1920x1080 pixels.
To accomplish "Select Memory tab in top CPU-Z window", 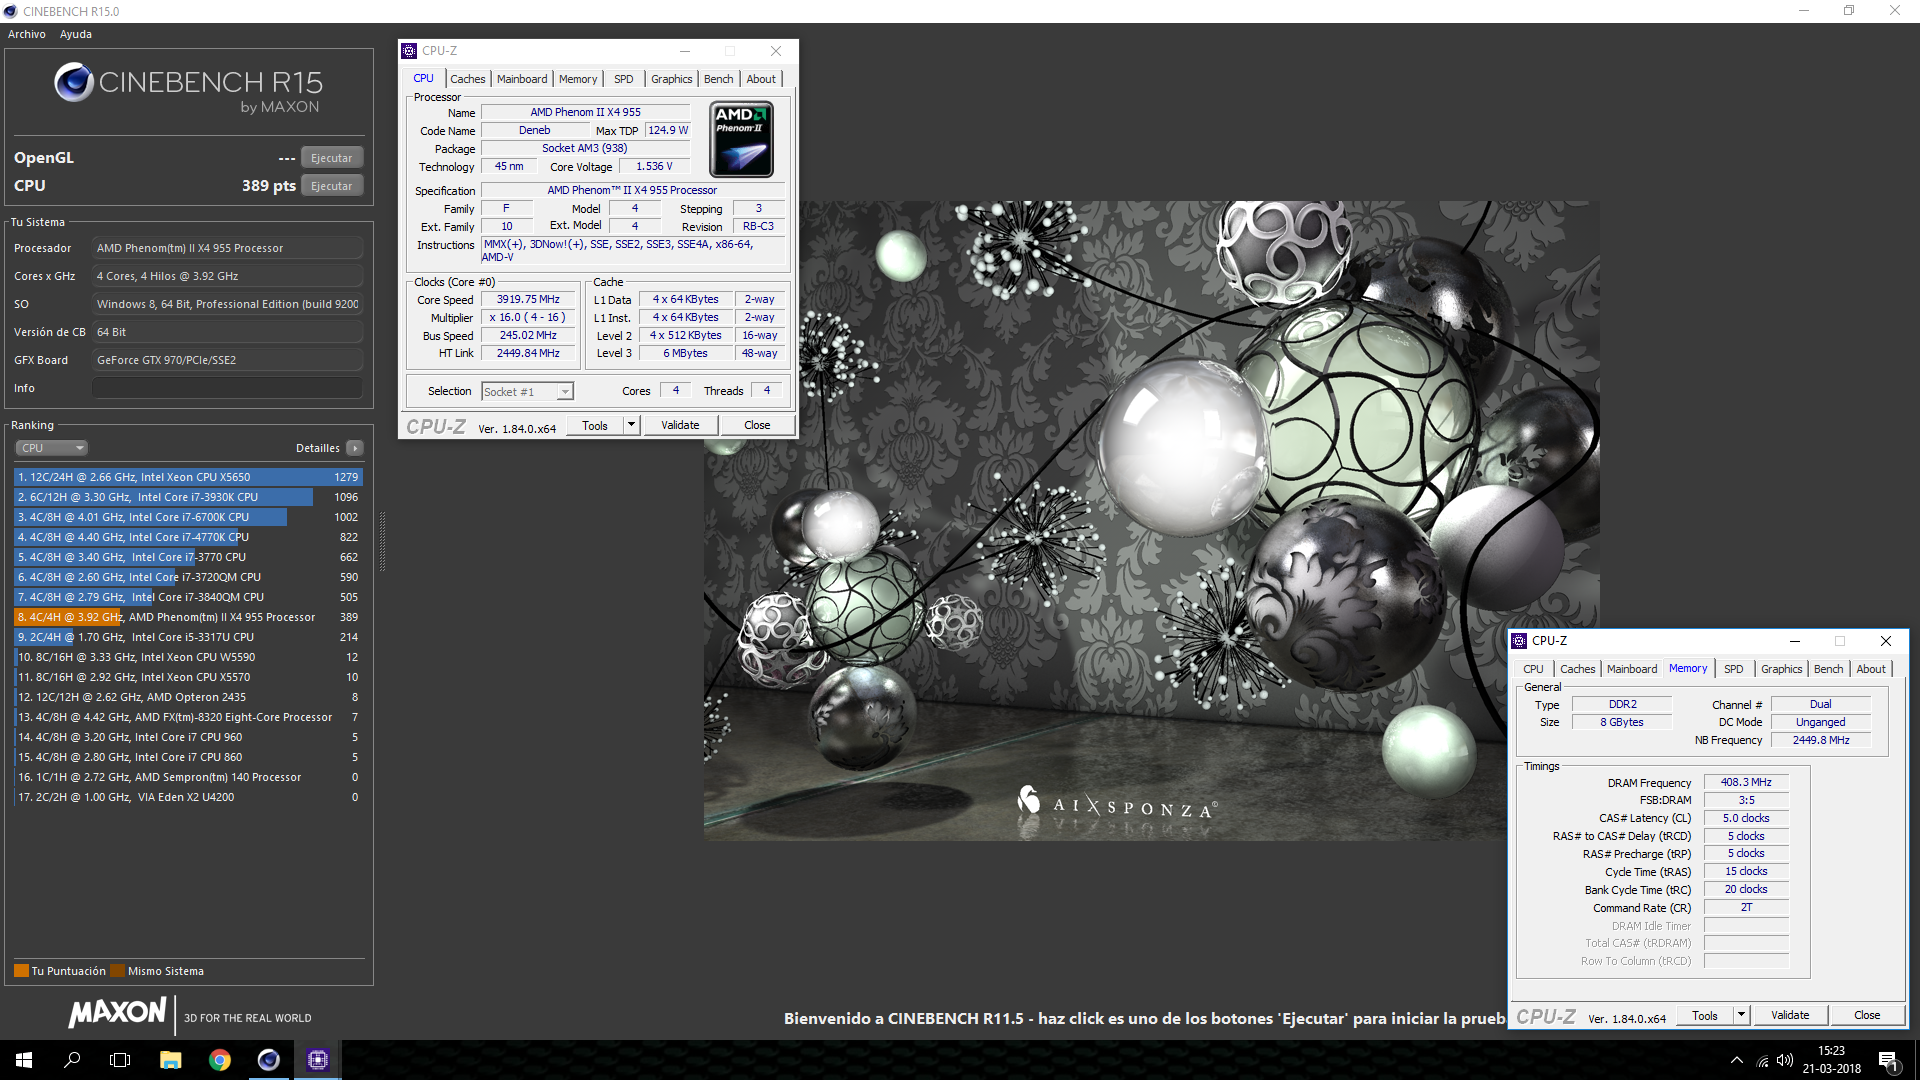I will click(578, 79).
